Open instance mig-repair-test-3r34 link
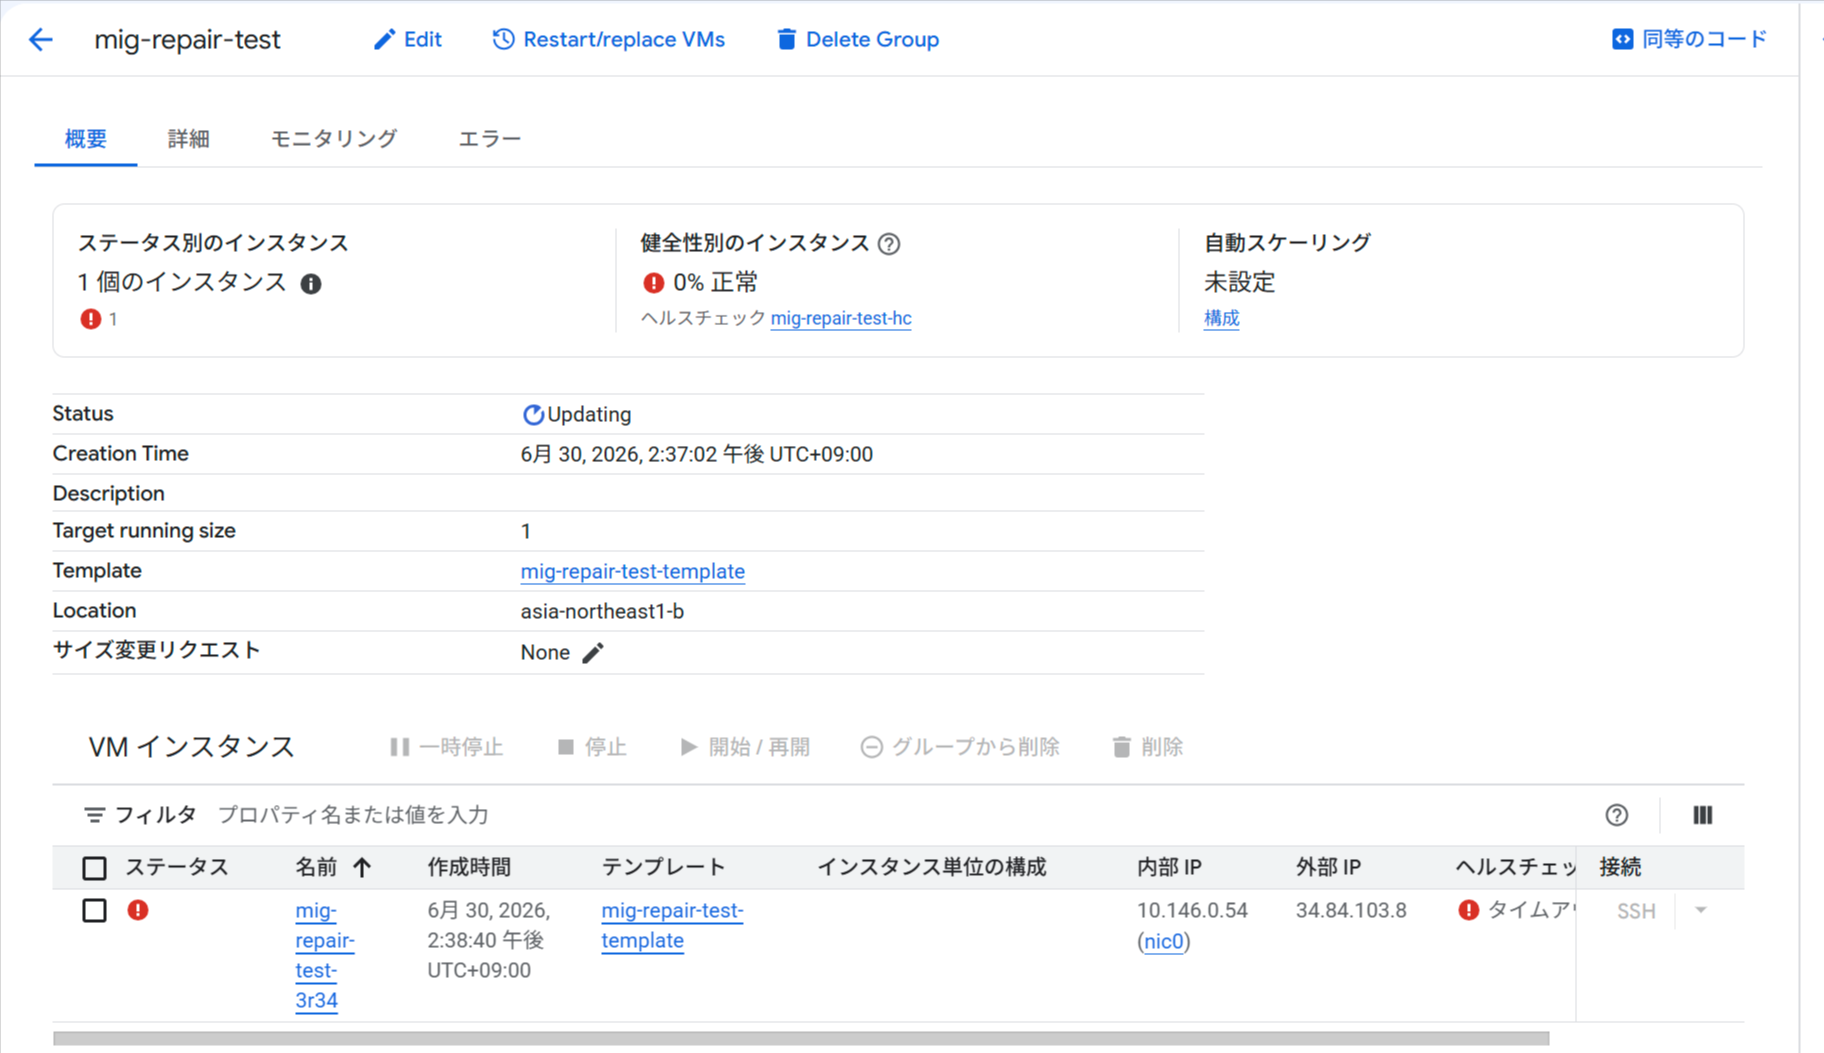 pos(325,955)
